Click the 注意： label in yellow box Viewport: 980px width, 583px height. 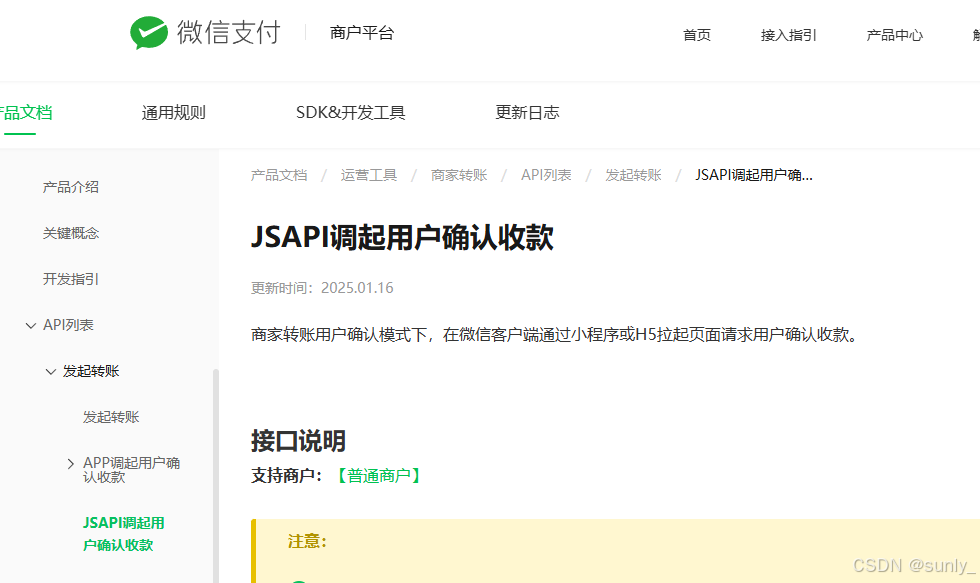307,542
